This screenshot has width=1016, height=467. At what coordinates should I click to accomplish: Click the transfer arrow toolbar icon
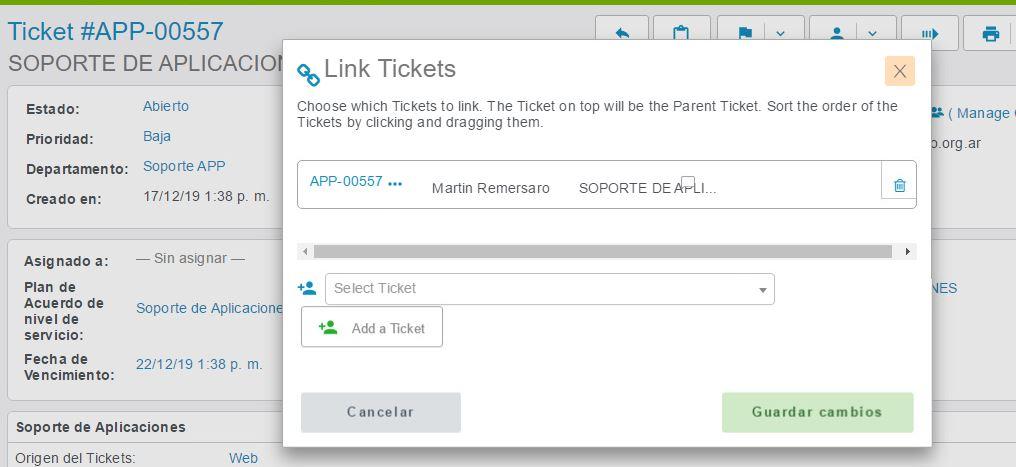[x=929, y=34]
